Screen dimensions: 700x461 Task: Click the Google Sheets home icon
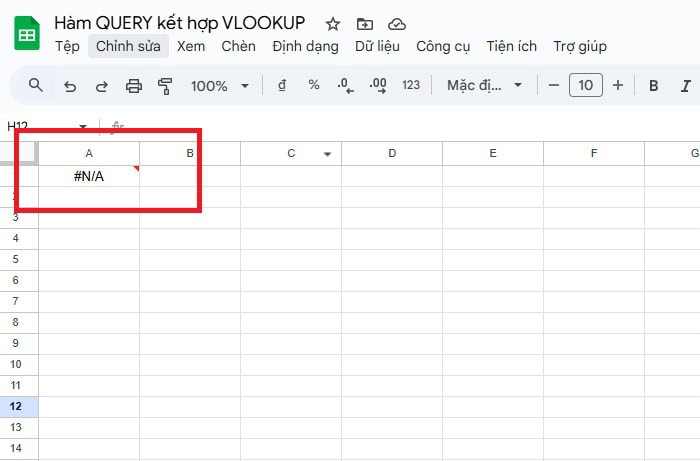(26, 35)
